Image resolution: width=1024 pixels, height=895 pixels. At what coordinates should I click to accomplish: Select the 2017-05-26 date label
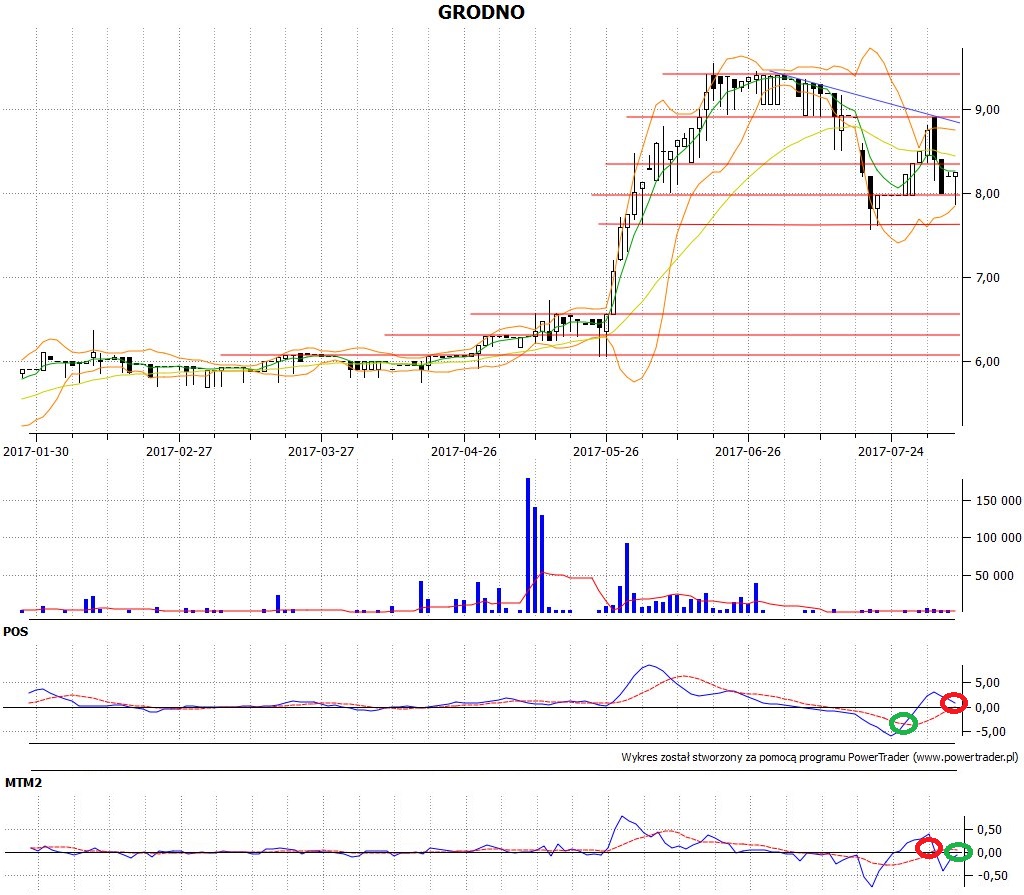[x=606, y=451]
